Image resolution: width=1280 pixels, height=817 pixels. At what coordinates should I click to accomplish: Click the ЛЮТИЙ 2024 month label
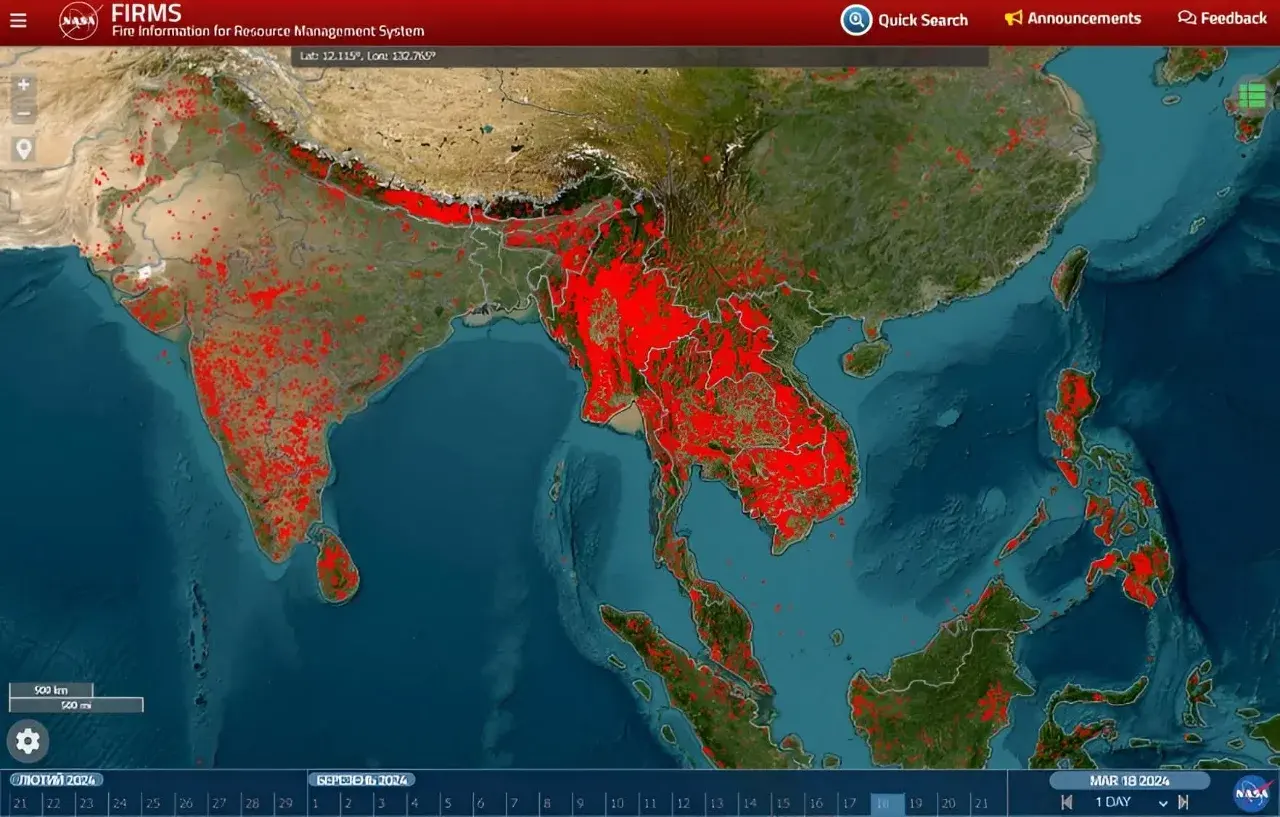click(57, 780)
